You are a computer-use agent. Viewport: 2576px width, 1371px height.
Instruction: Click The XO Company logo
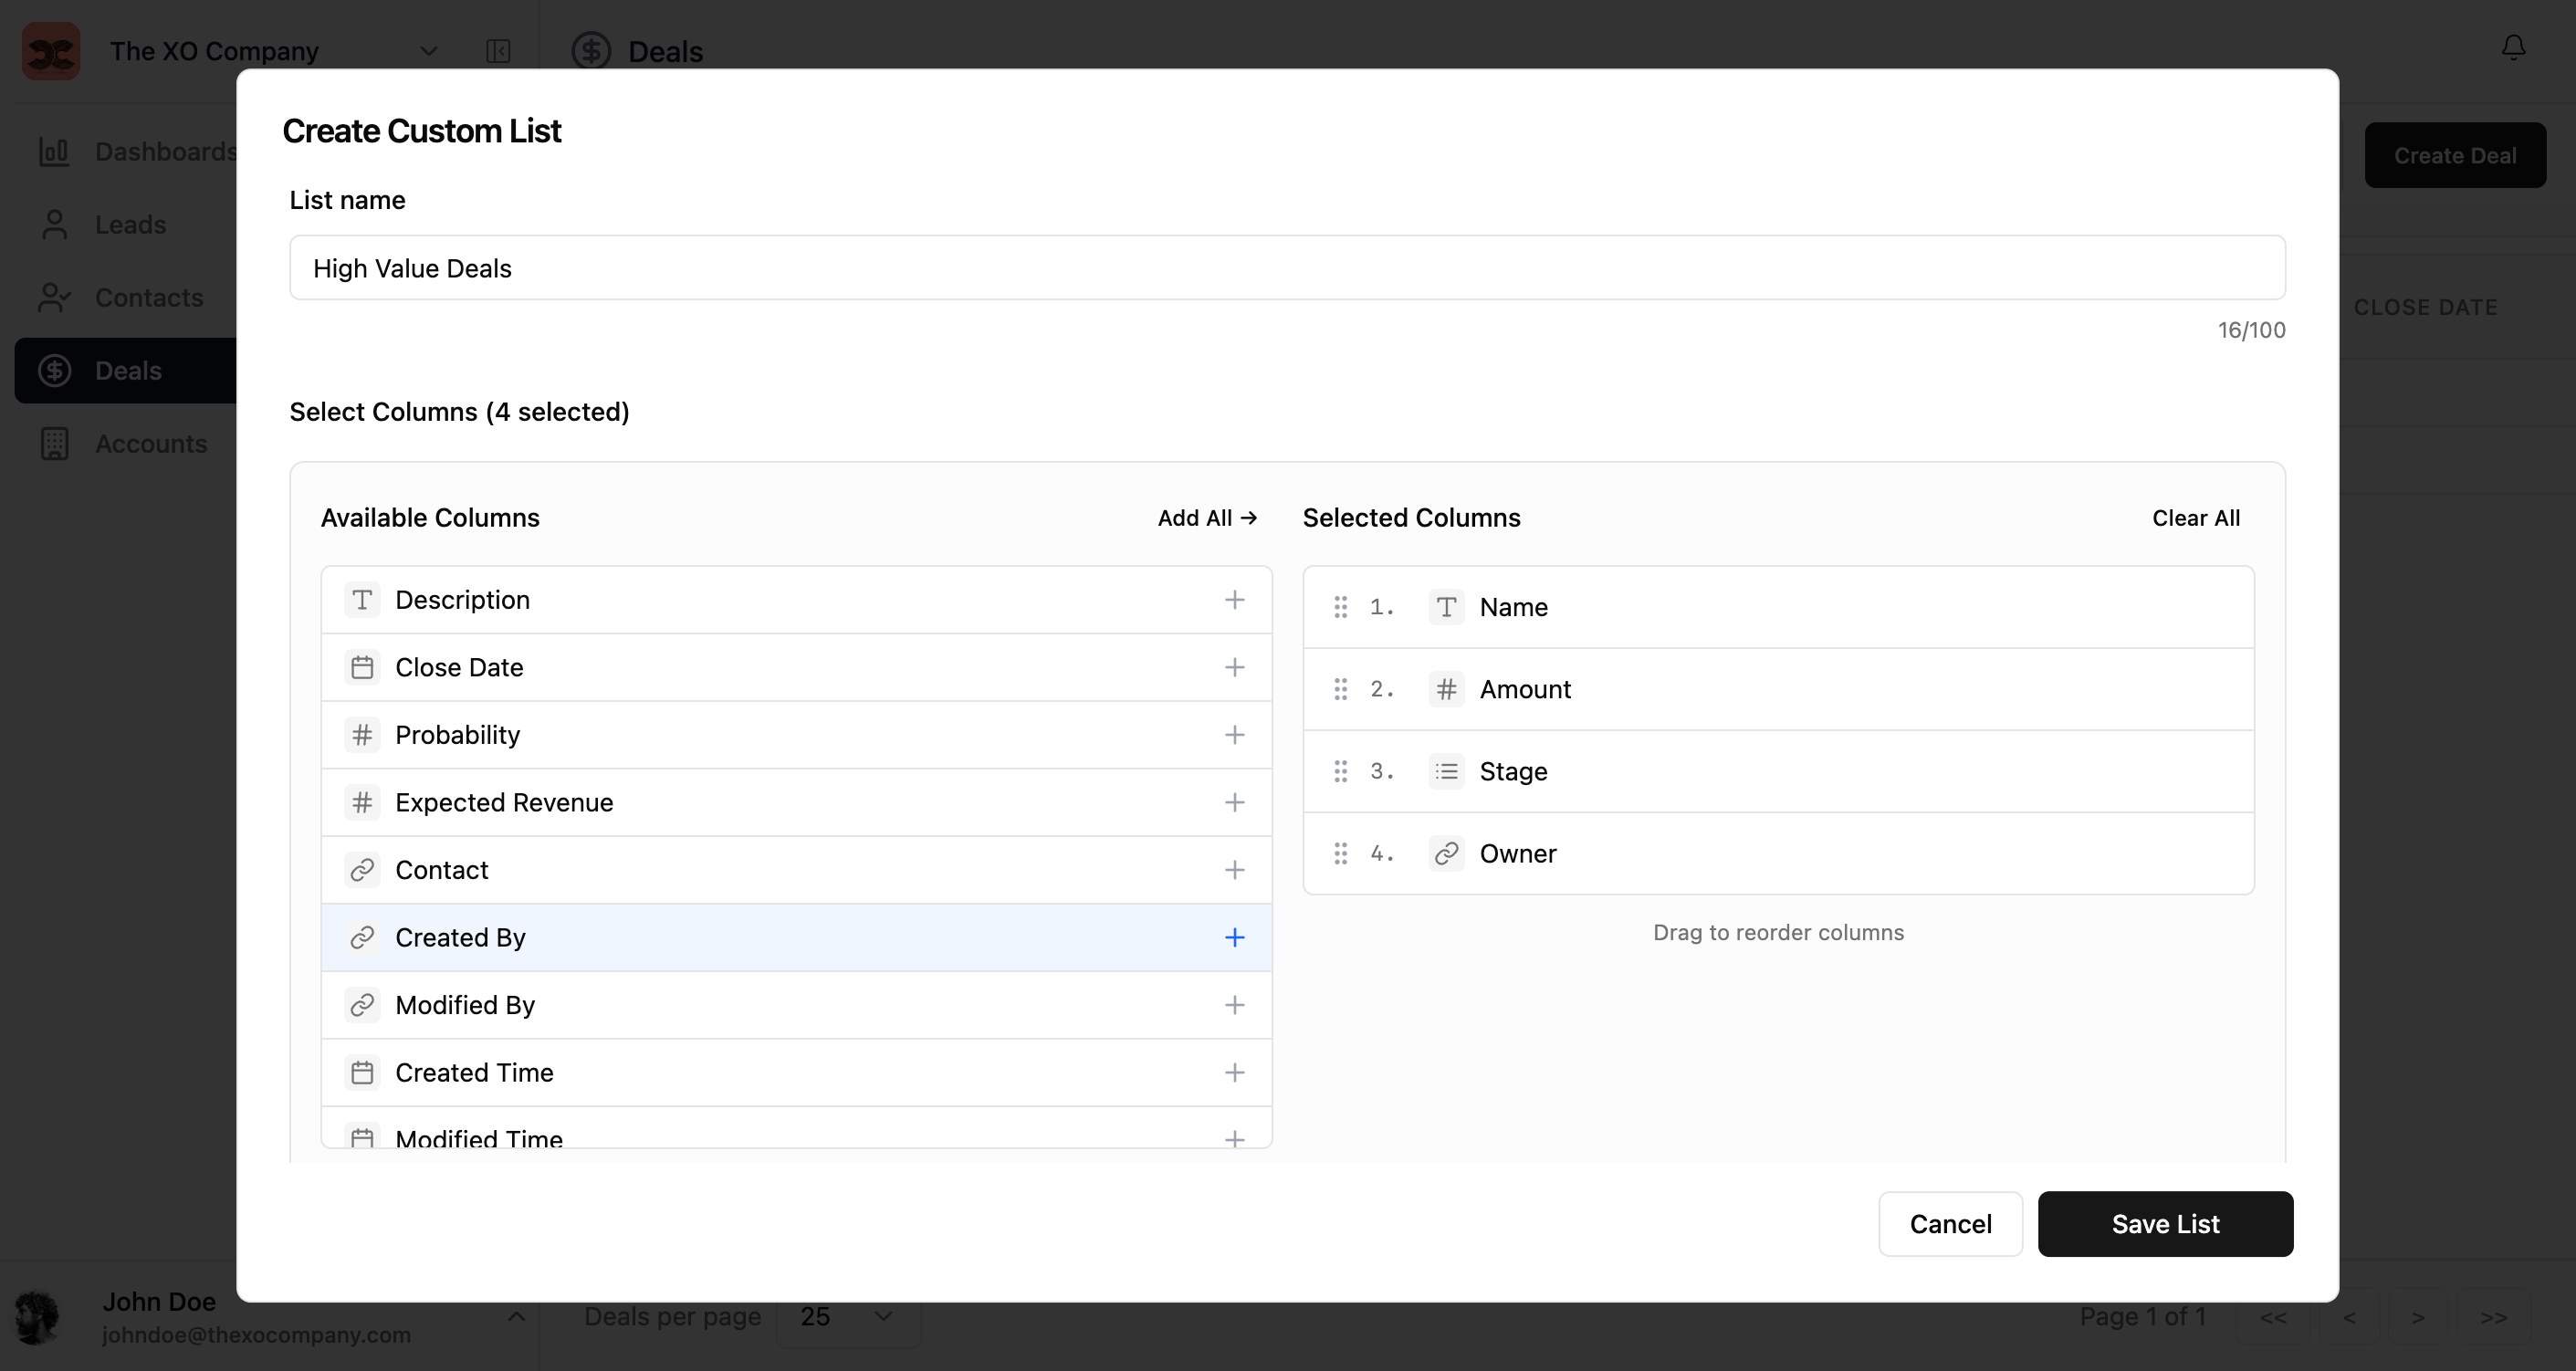tap(51, 51)
